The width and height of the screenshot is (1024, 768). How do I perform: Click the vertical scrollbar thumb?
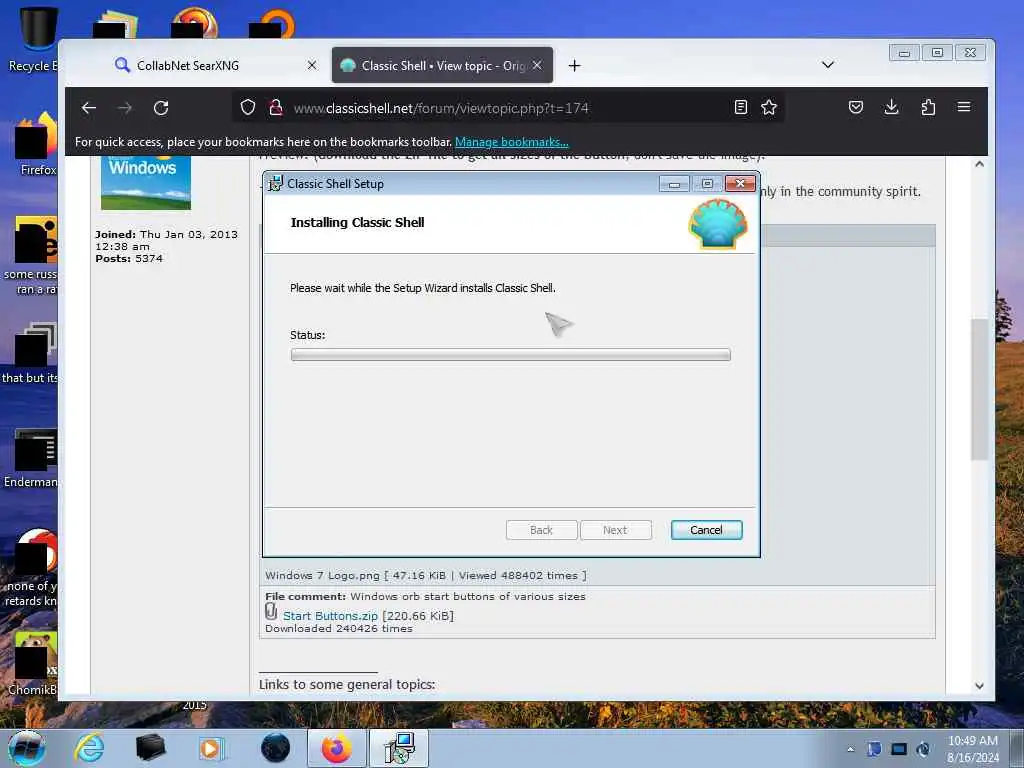pyautogui.click(x=980, y=389)
